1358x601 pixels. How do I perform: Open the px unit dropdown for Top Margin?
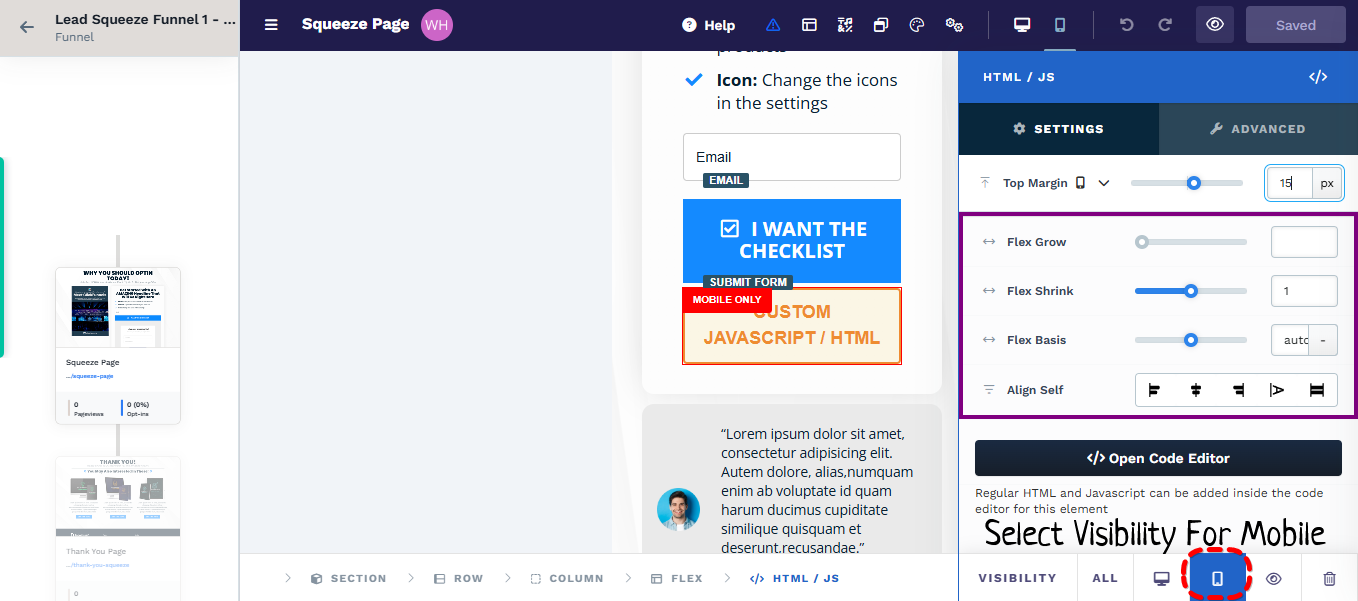coord(1327,183)
